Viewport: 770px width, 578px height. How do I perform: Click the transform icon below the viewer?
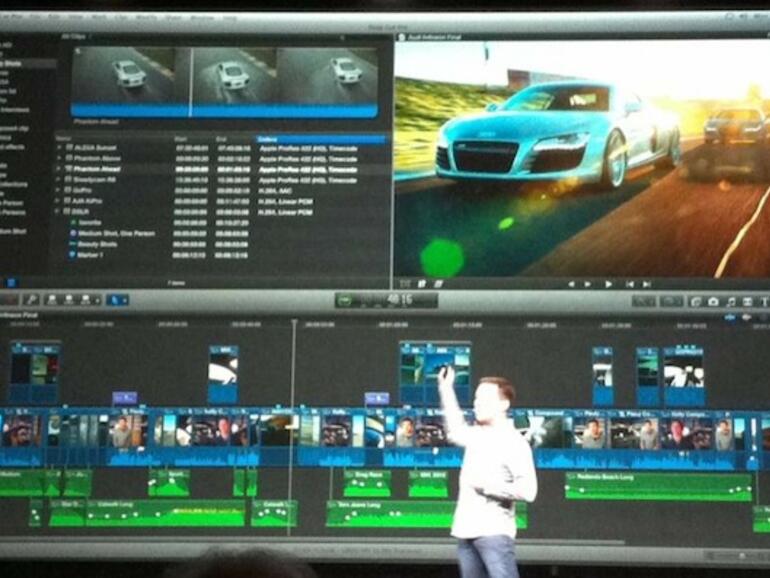point(405,284)
